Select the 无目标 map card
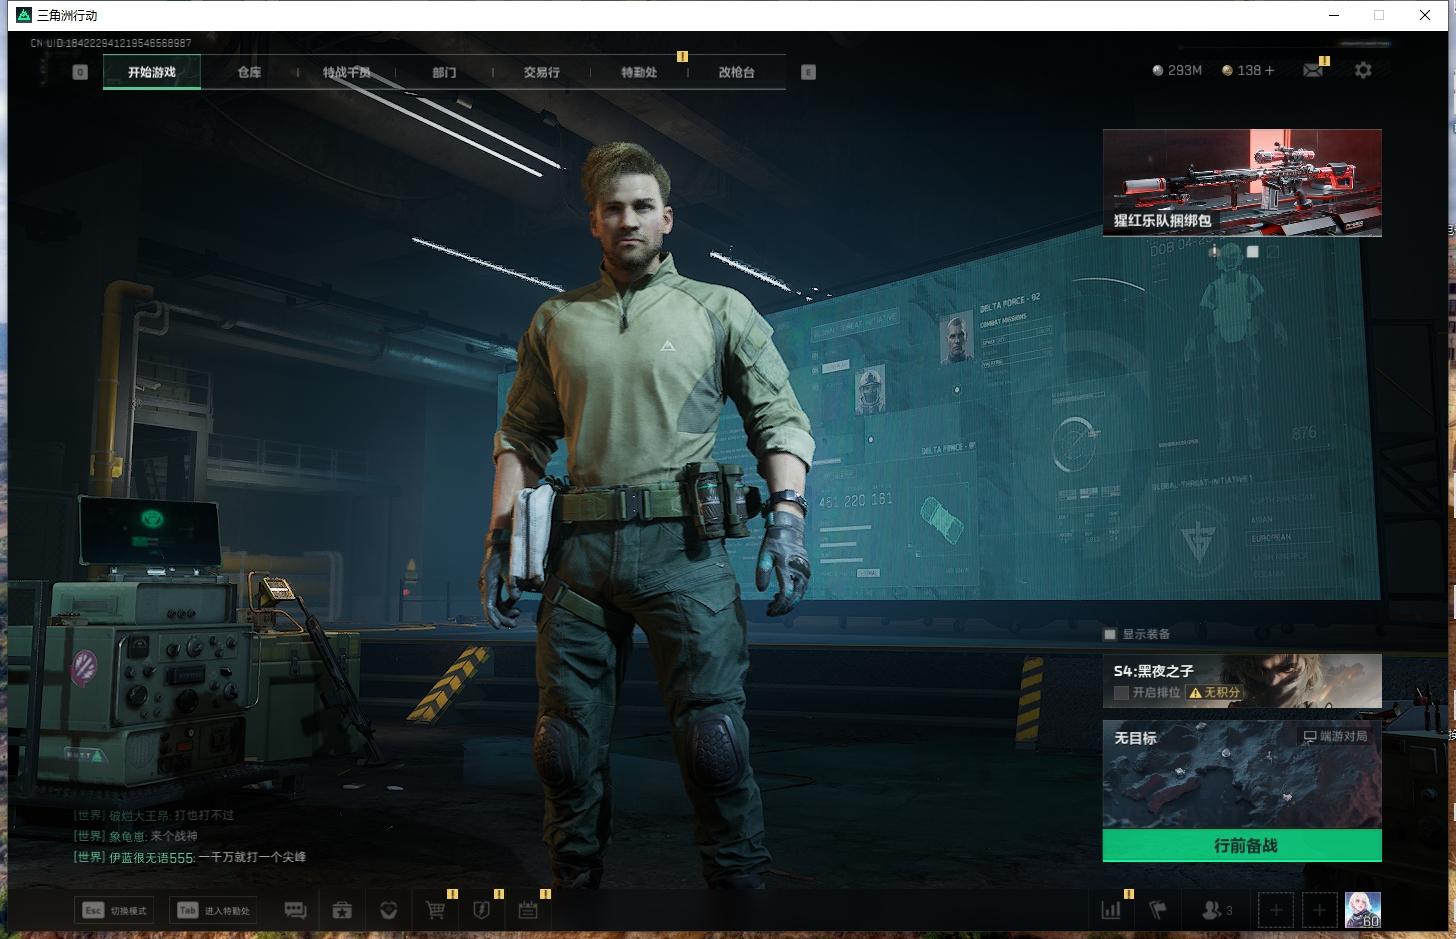This screenshot has width=1456, height=939. [1242, 775]
